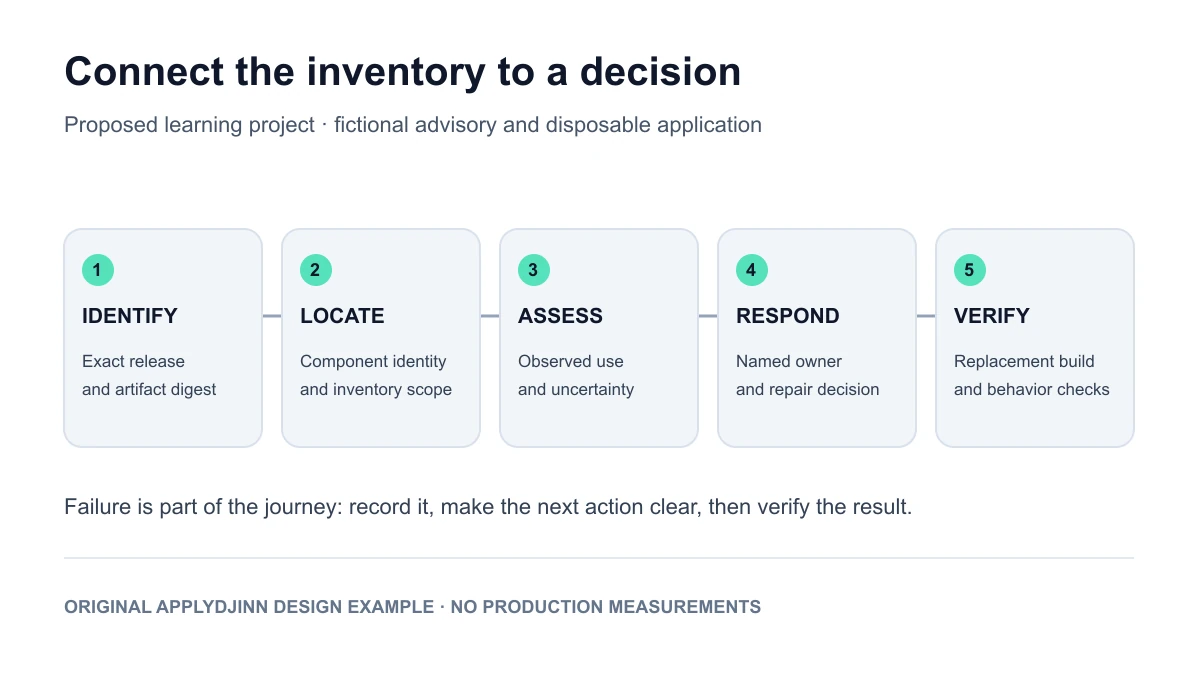Click the 'Proposed learning project' subtitle
1200x675 pixels.
tap(413, 125)
